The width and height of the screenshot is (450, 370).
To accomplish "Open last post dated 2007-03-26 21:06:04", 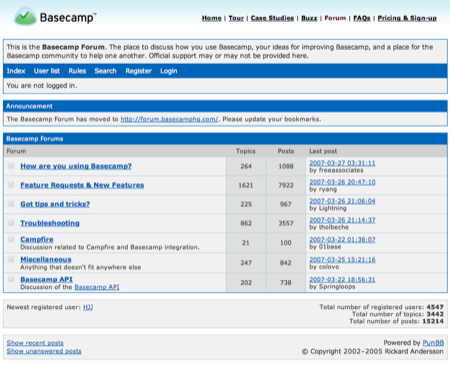I will 342,201.
